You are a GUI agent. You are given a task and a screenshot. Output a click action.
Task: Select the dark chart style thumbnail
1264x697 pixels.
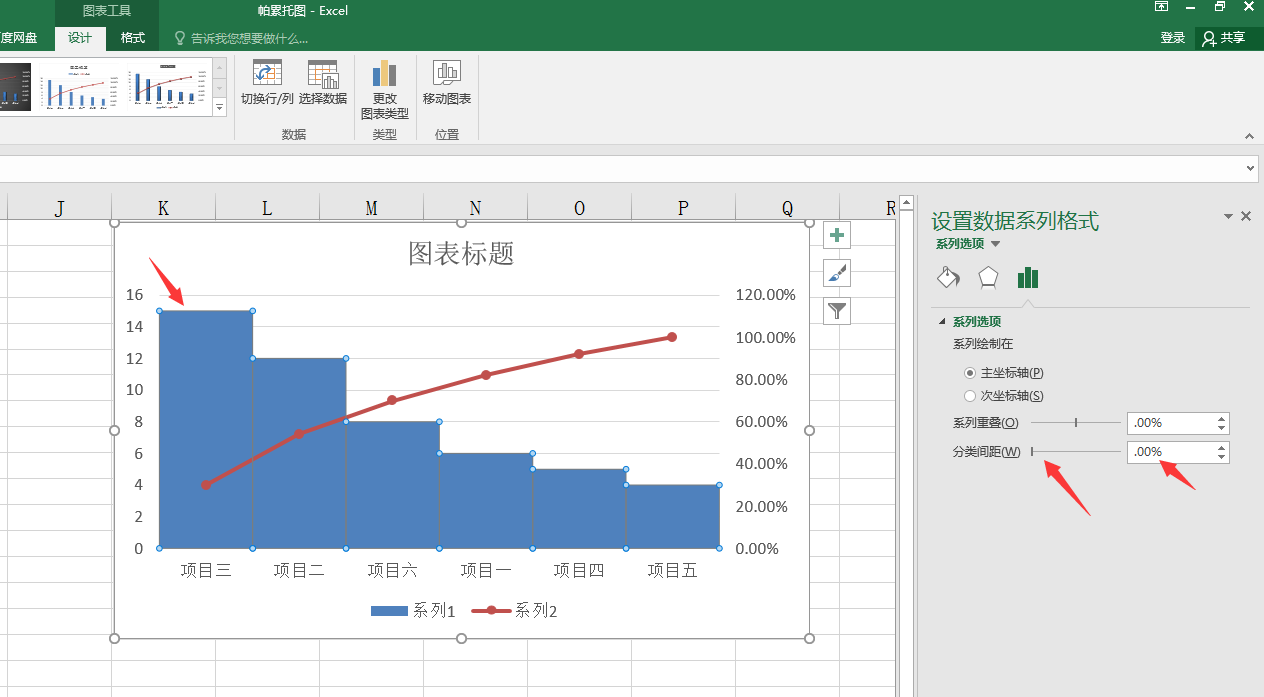pos(14,87)
